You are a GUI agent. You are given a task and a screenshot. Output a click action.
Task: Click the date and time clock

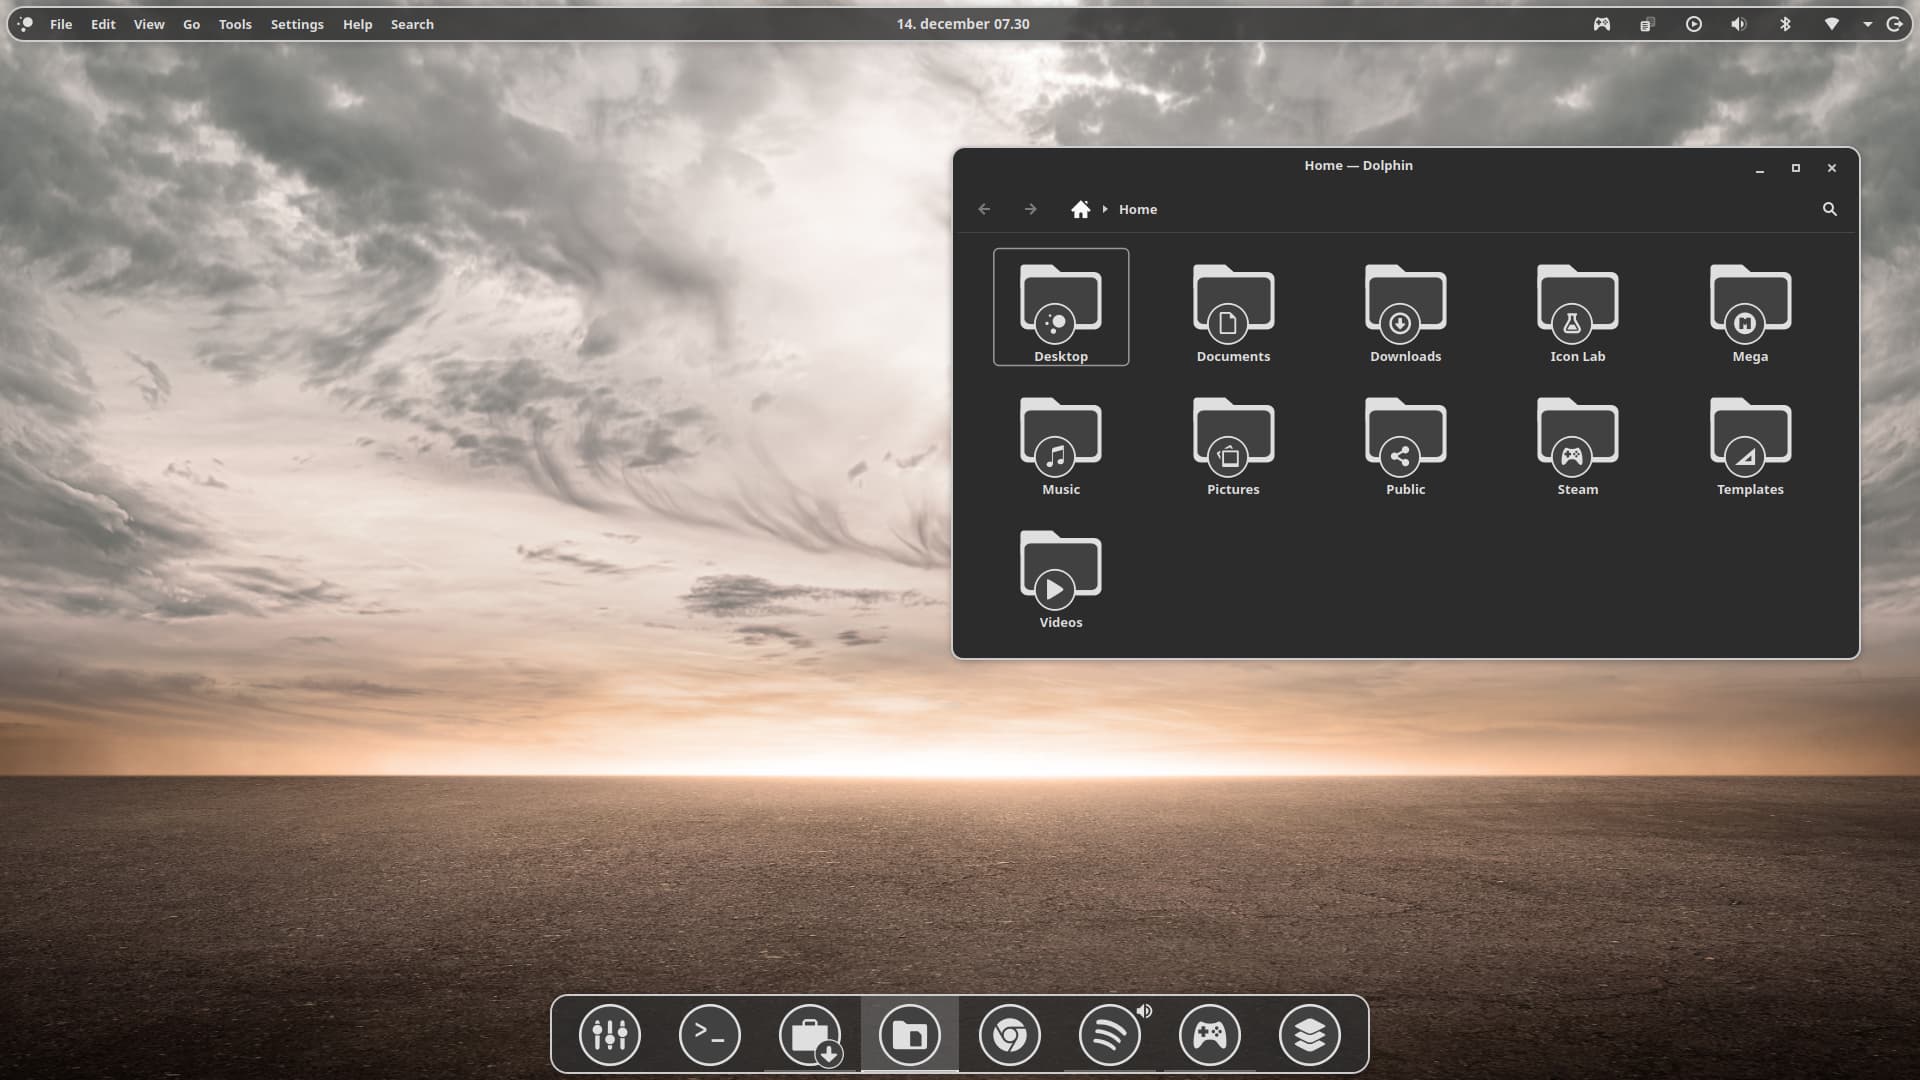pos(962,24)
